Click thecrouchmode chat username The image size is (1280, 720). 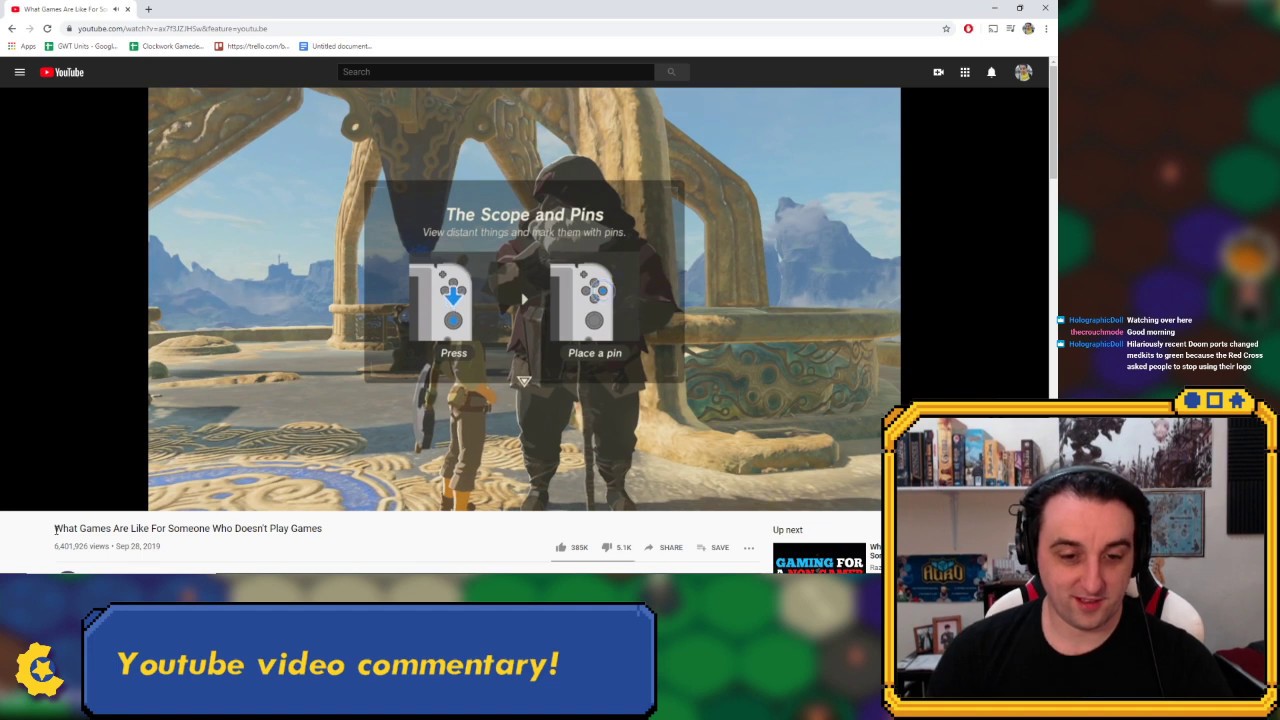point(1097,332)
